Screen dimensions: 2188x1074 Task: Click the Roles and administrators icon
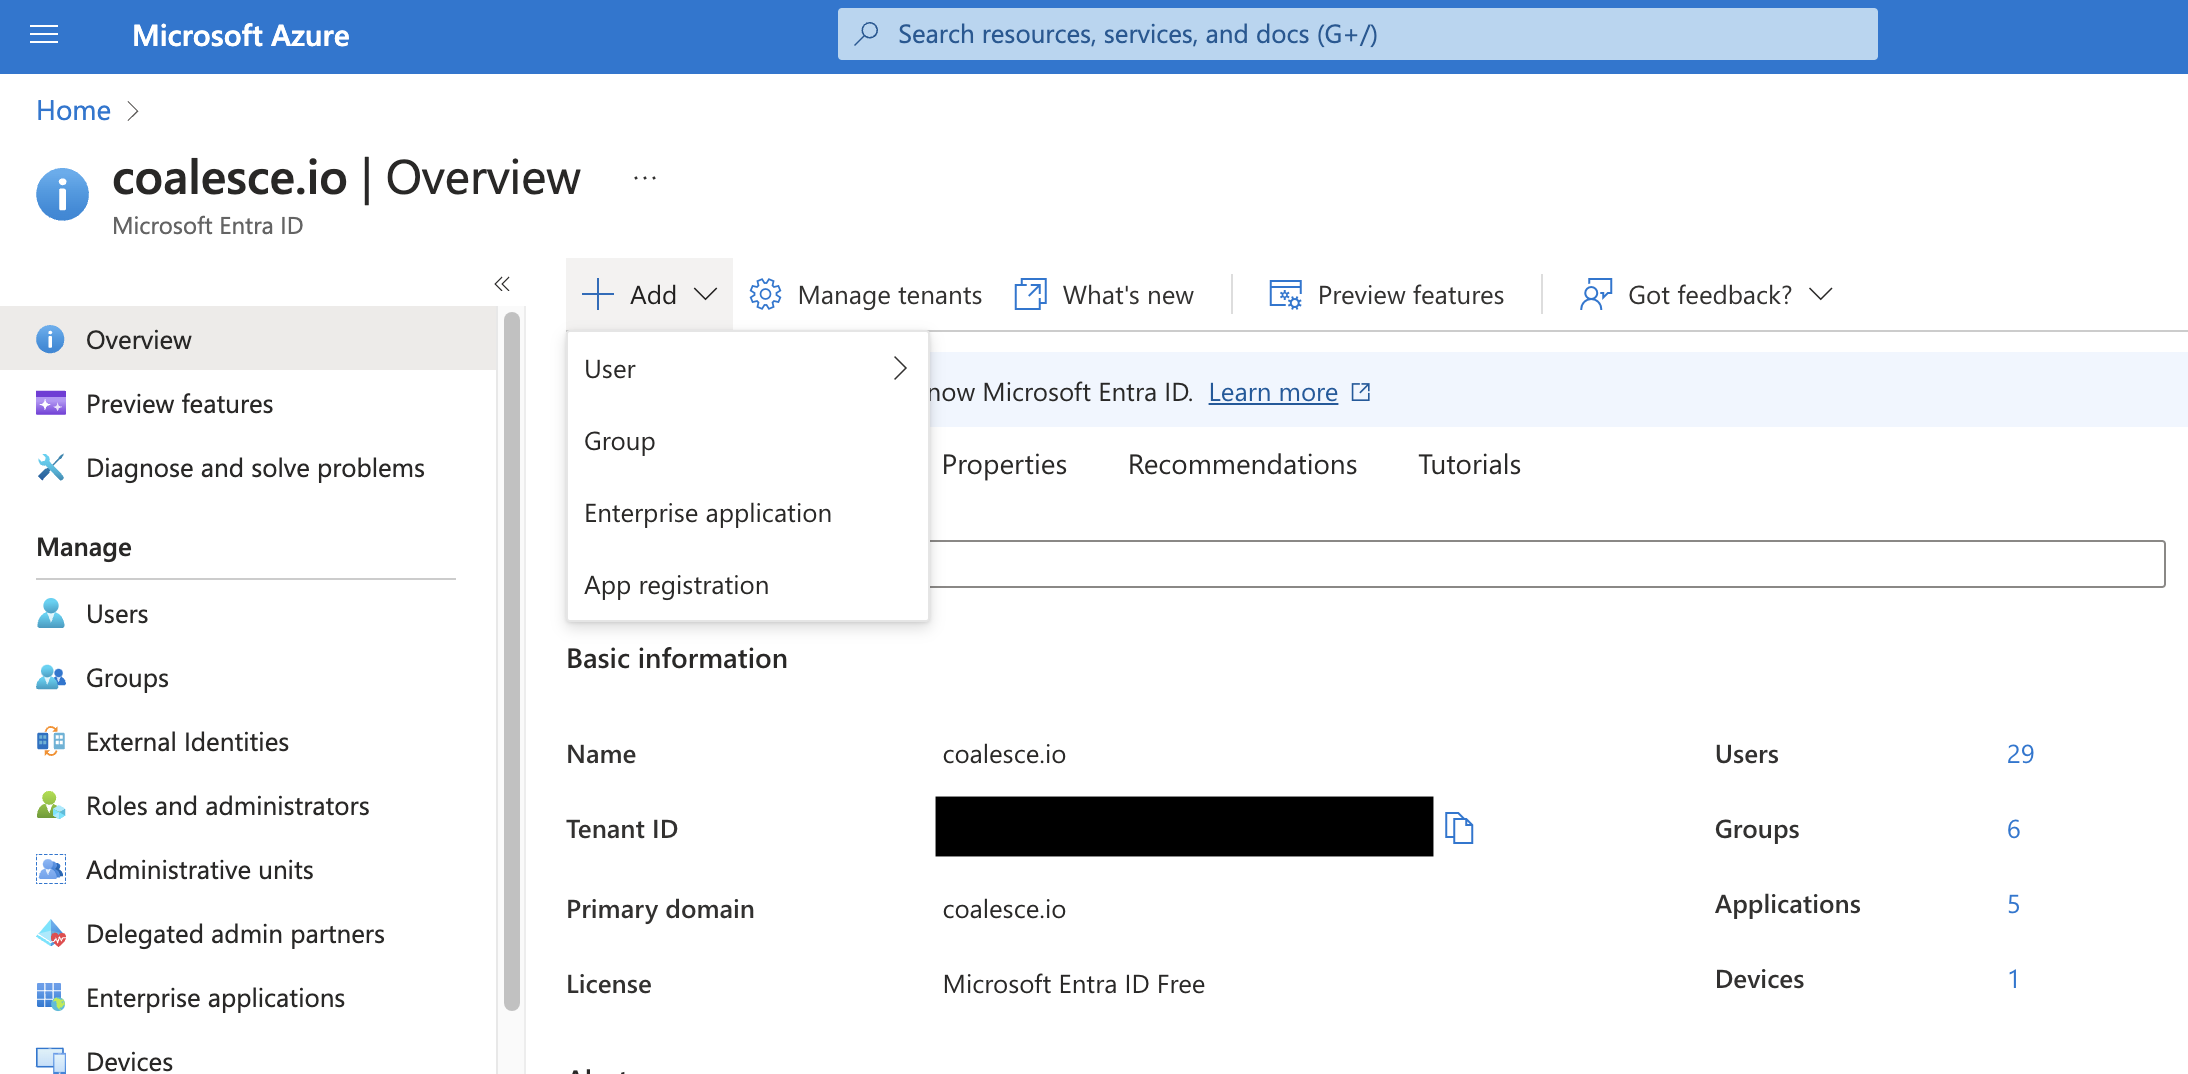50,805
